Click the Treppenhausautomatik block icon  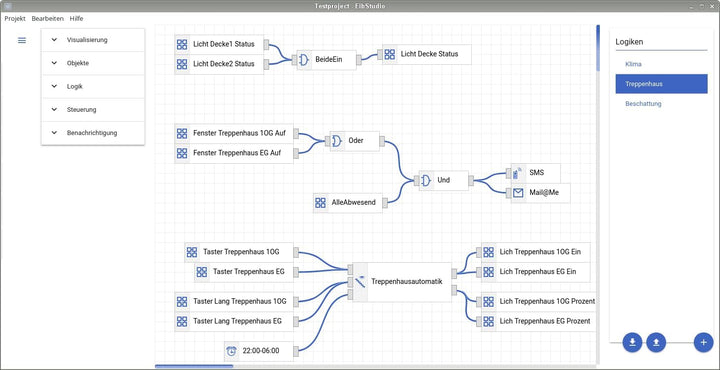click(360, 281)
